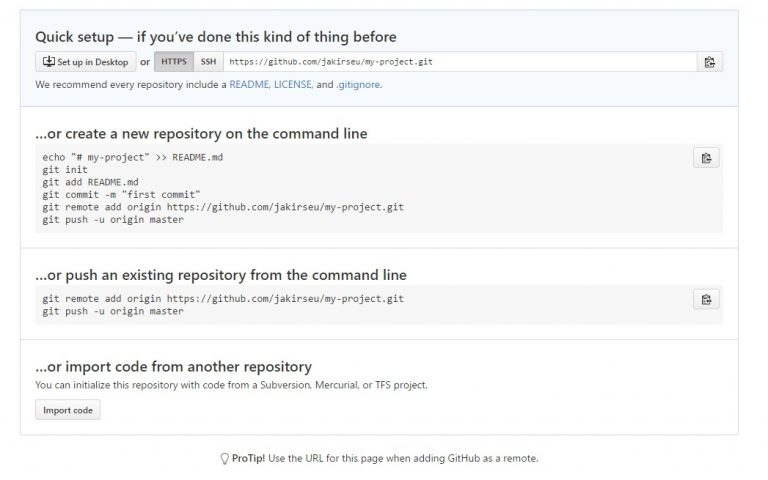Copy the repository URL with clipboard icon
Screen dimensions: 768x480
(x=709, y=62)
